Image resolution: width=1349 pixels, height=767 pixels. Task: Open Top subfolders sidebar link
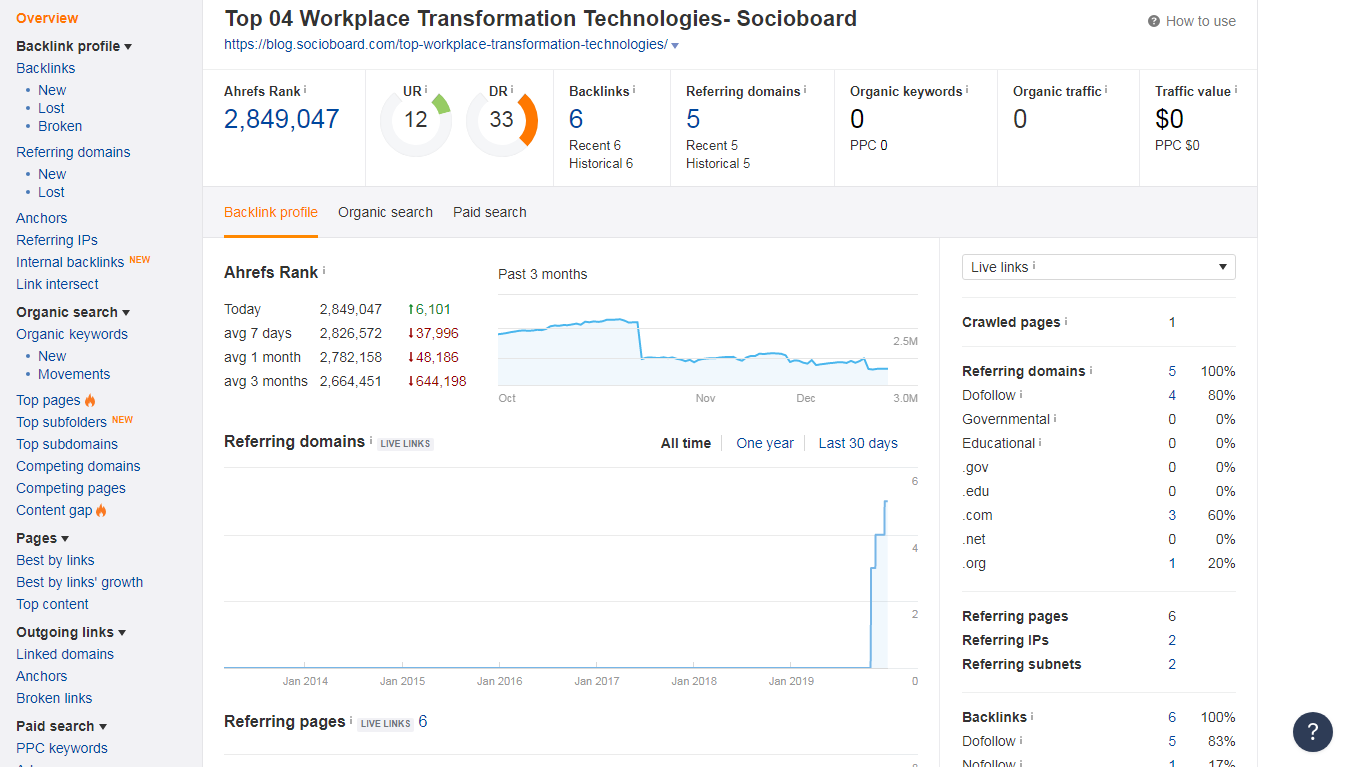tap(61, 422)
